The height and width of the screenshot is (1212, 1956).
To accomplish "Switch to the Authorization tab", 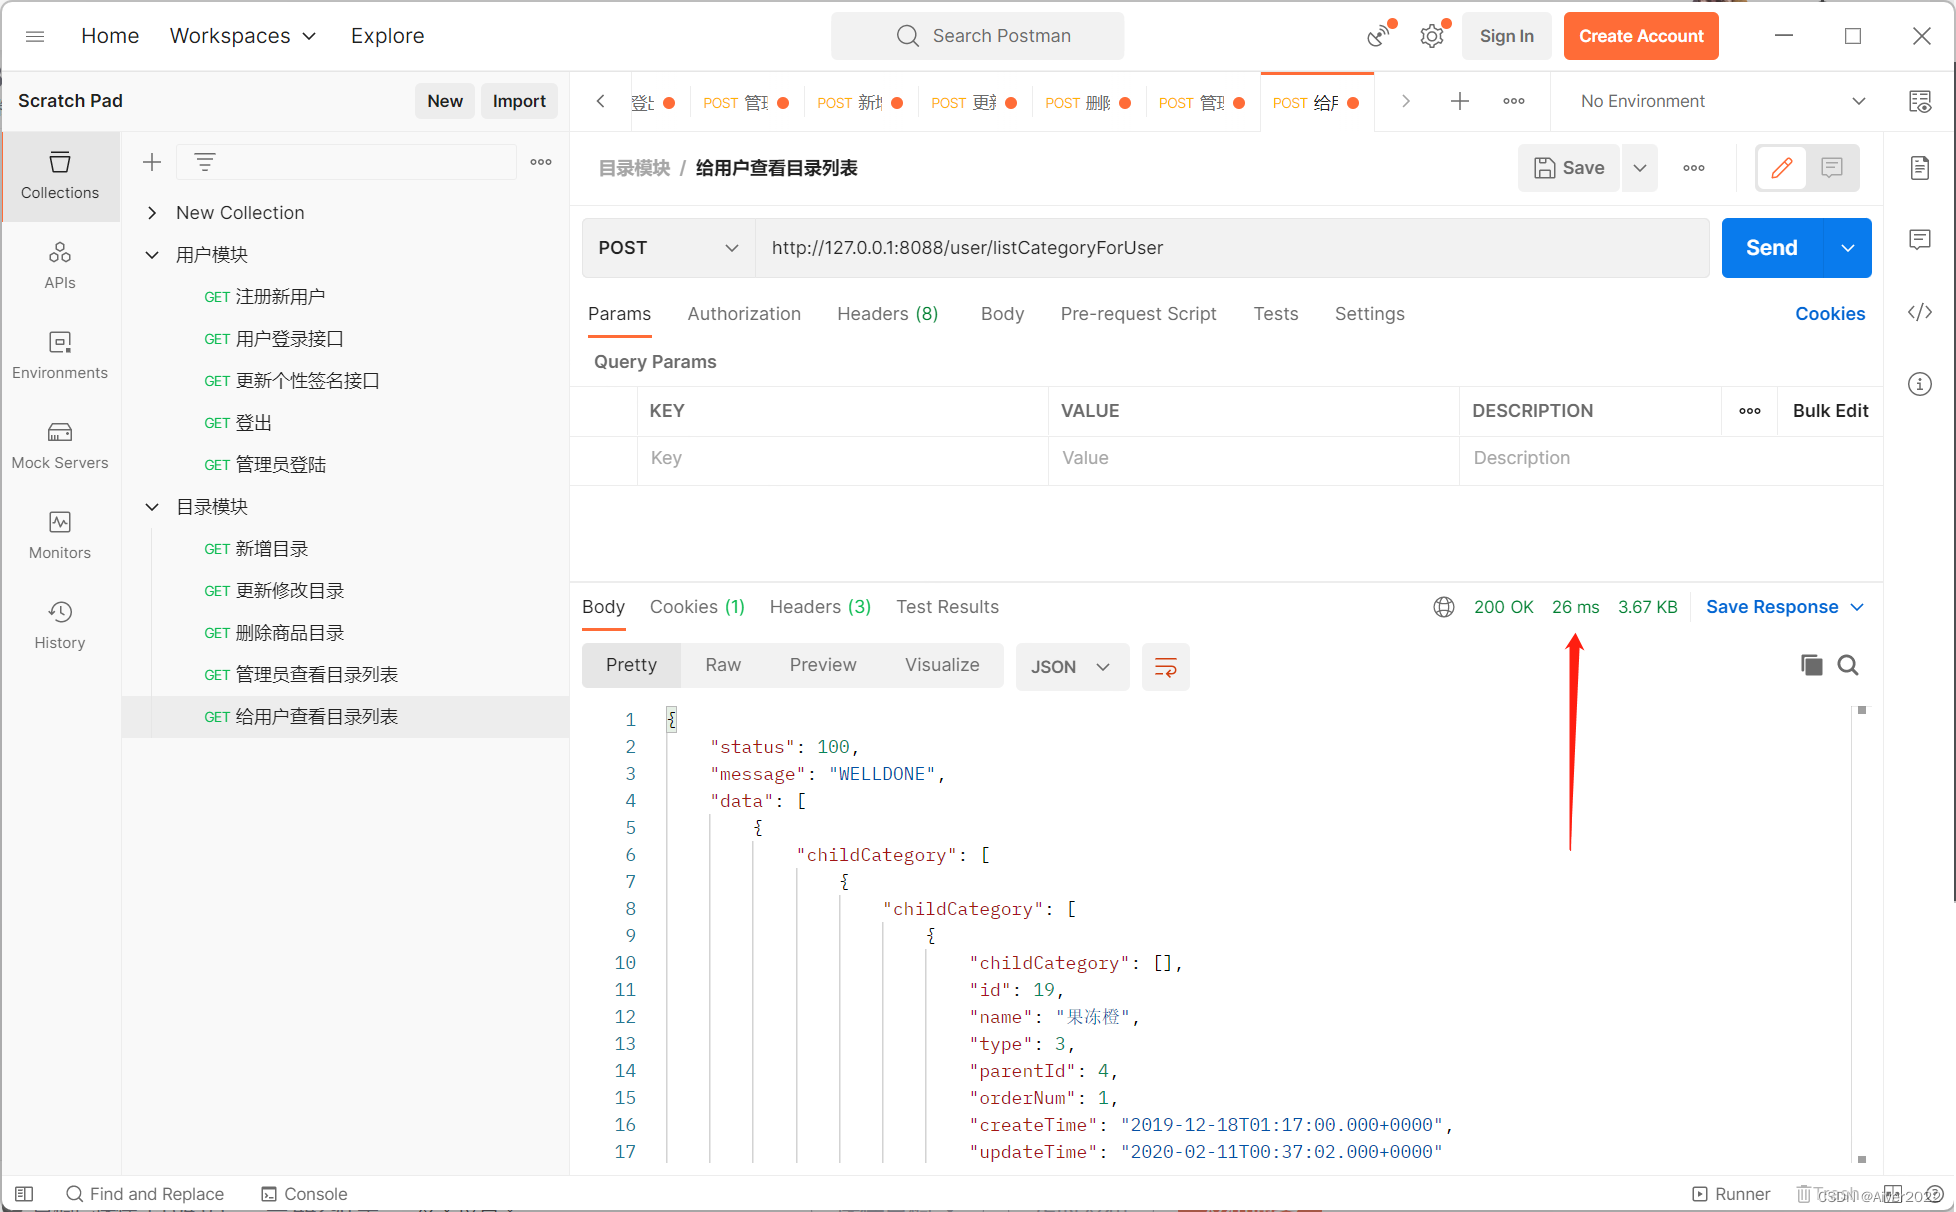I will [x=744, y=314].
